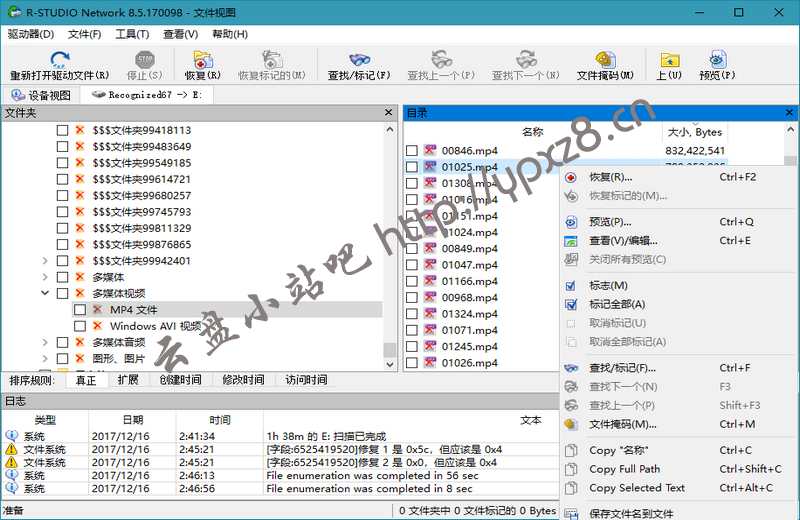Choose 查看(V)/编辑... in the context menu
Image resolution: width=800 pixels, height=520 pixels.
(678, 241)
